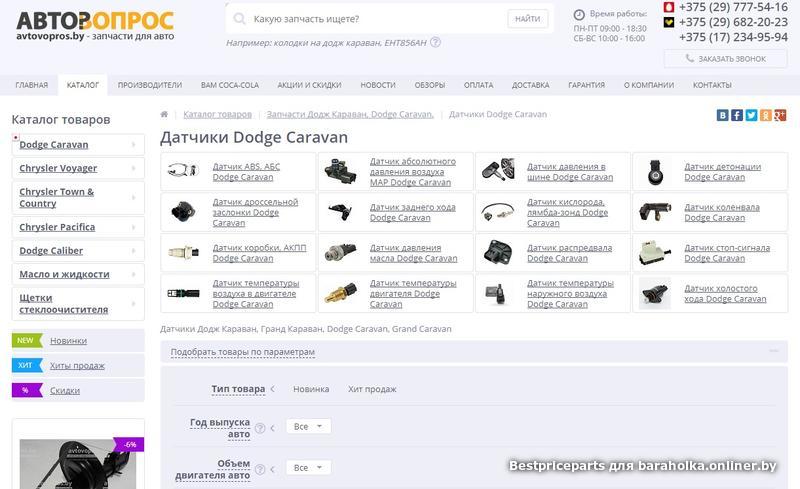800x489 pixels.
Task: Open the АКЦИИ И СКИДКИ menu item
Action: pos(309,85)
